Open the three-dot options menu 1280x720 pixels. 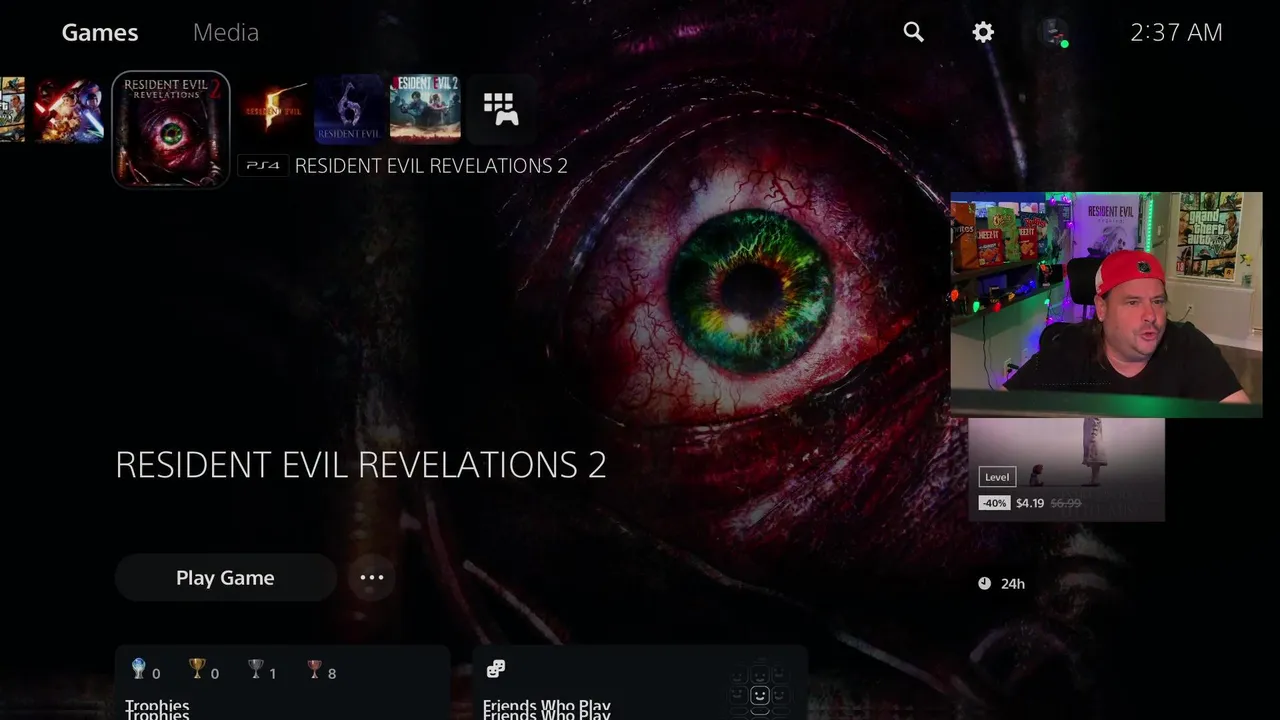(372, 578)
